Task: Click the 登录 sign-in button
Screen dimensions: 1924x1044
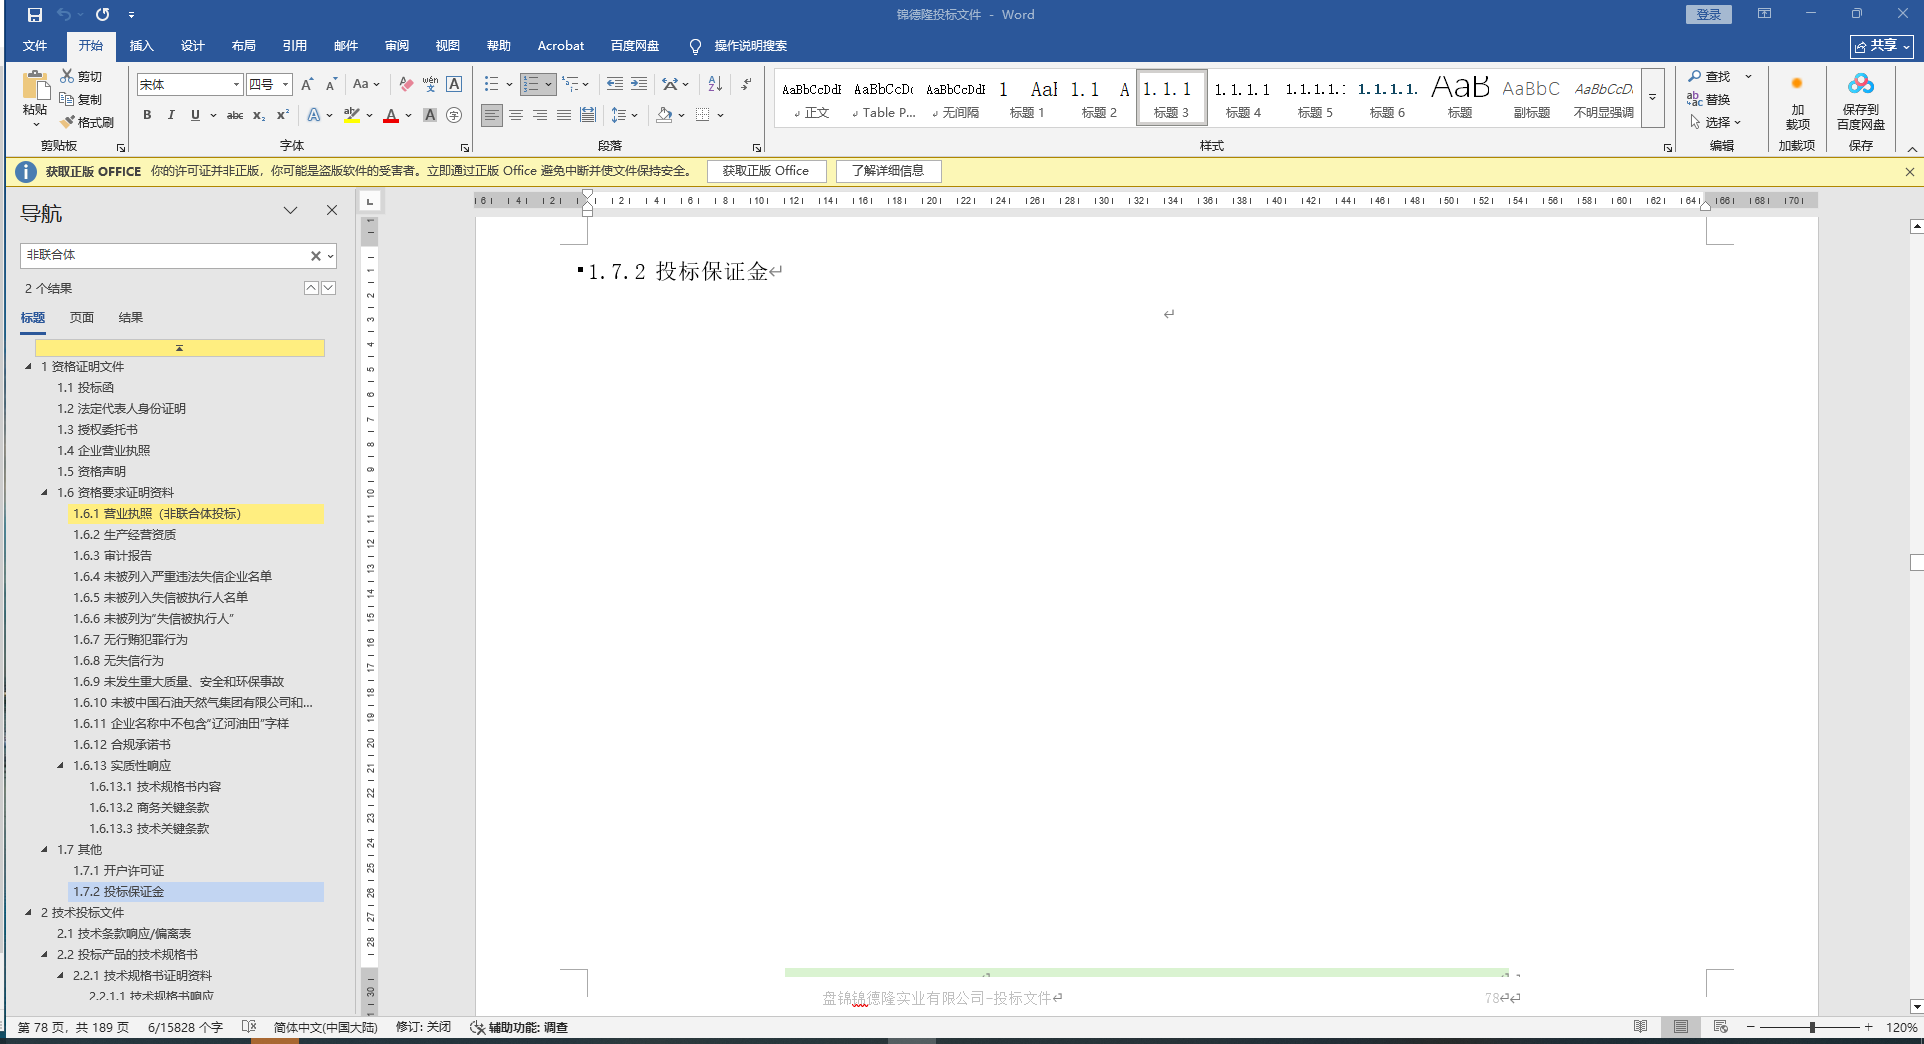Action: 1708,14
